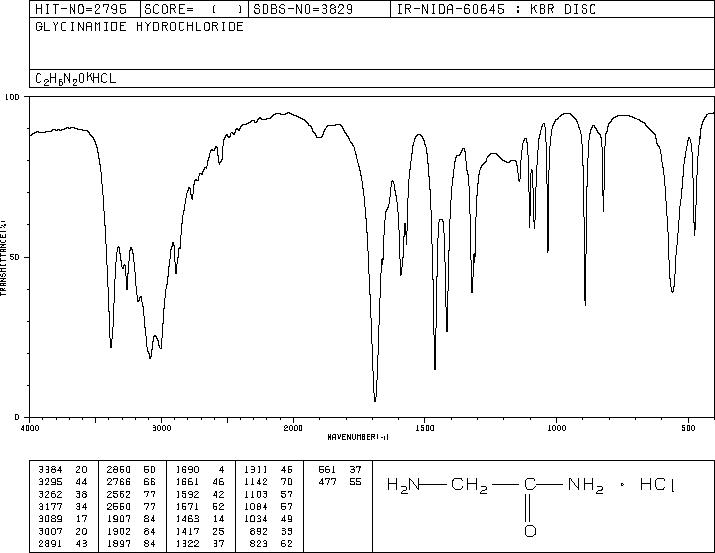
Task: Click the WAVENUMBER x-axis label
Action: pos(358,437)
